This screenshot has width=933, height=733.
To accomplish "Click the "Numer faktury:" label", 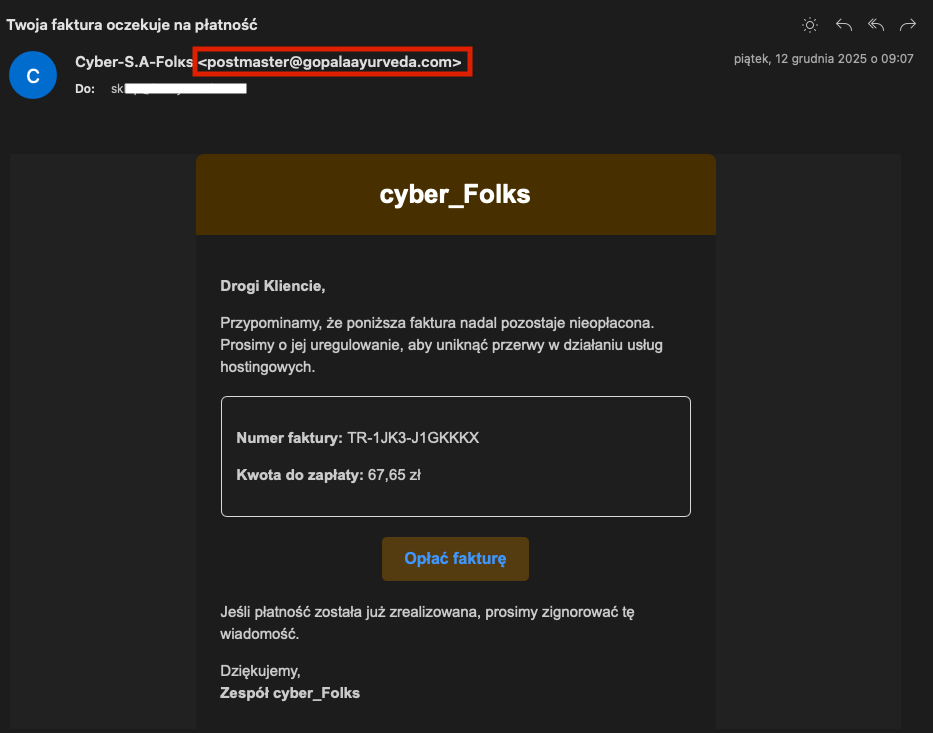I will (289, 438).
